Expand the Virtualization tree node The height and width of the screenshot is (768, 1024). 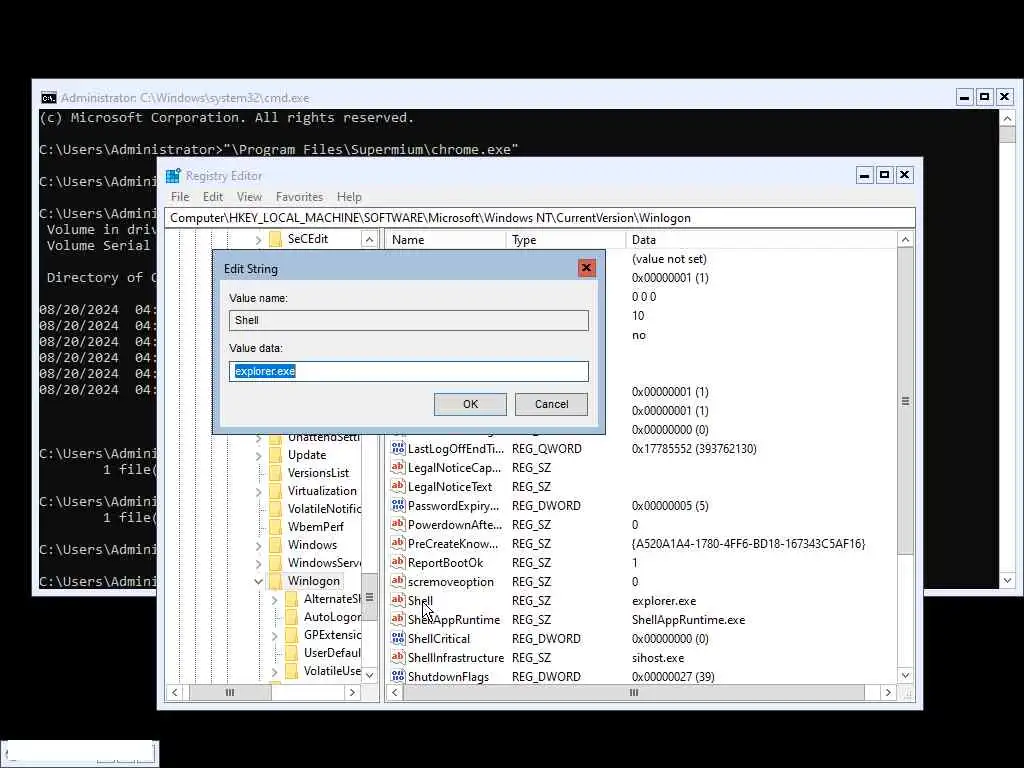tap(259, 491)
